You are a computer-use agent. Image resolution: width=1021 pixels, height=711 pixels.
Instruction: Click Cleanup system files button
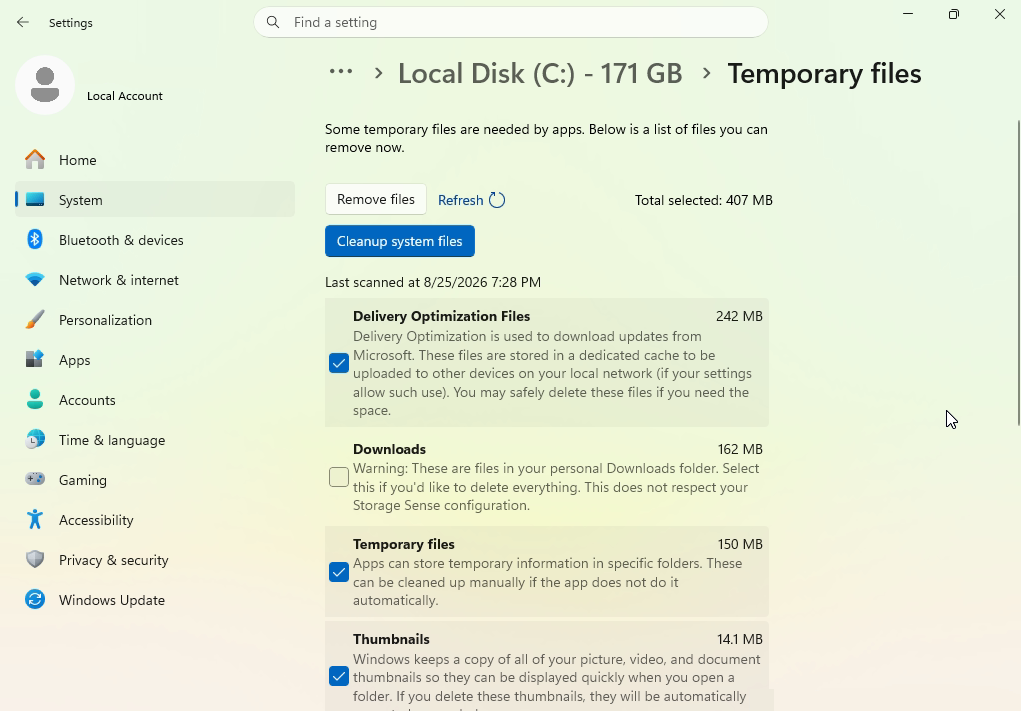400,241
